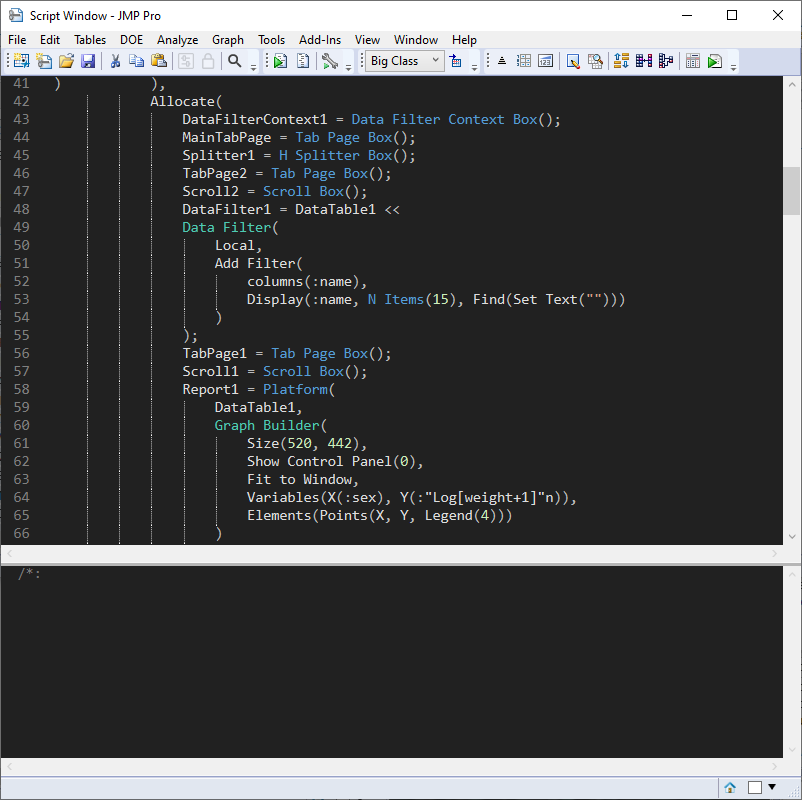Click "Local," on line 50
Image resolution: width=802 pixels, height=800 pixels.
(x=238, y=246)
